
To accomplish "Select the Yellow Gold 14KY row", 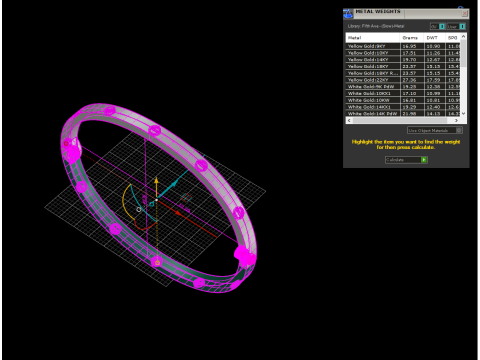I will coord(403,60).
